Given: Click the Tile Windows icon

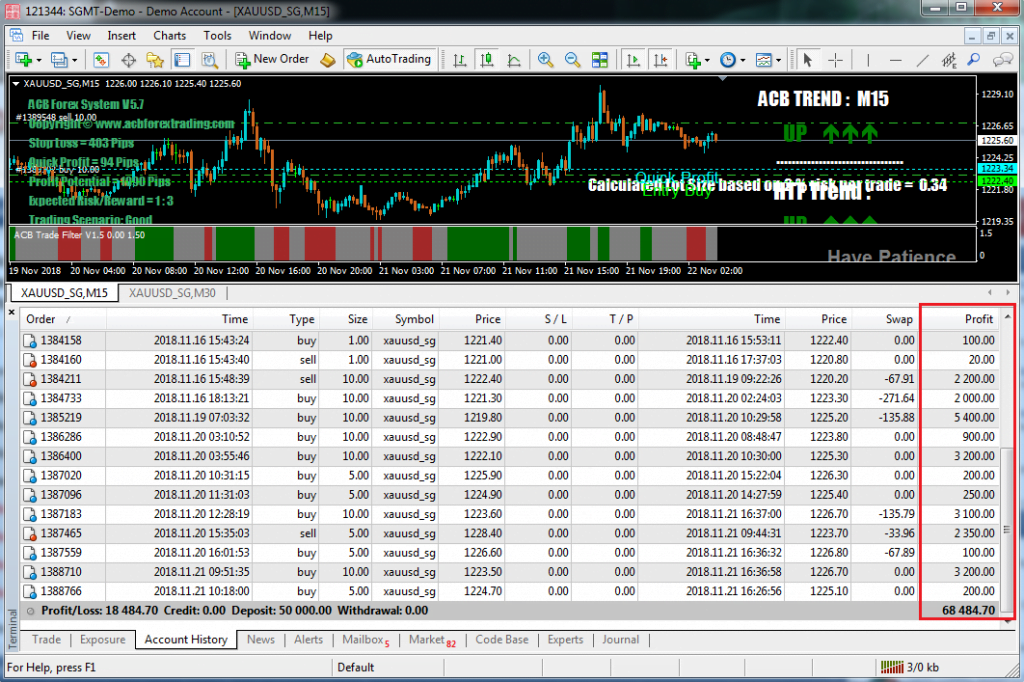Looking at the screenshot, I should tap(600, 60).
